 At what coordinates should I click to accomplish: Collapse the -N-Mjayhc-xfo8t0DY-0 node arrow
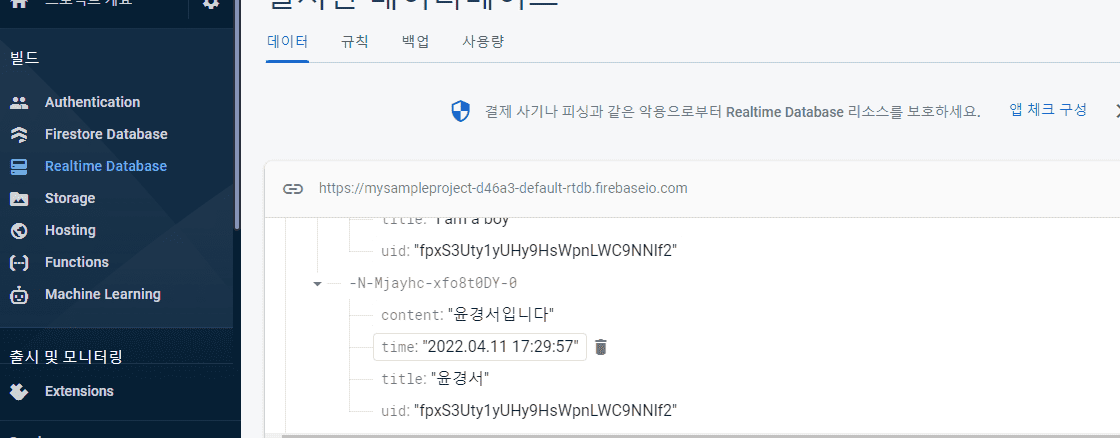click(317, 284)
